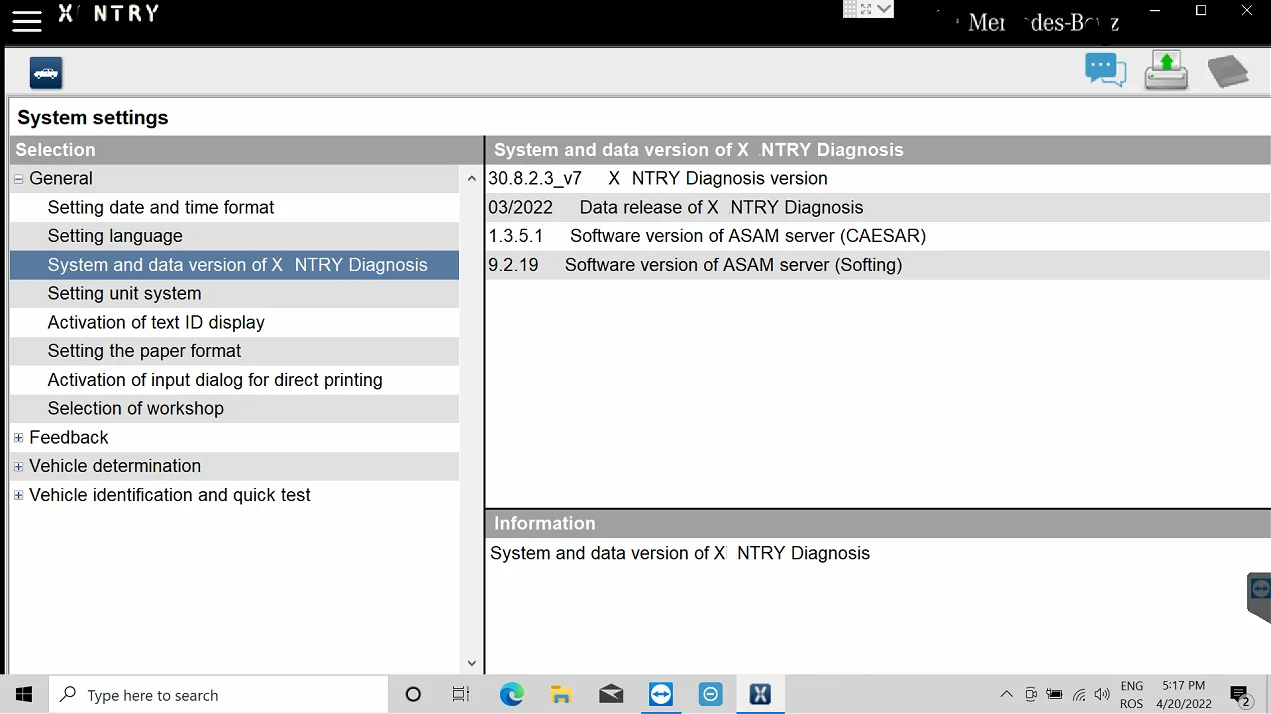This screenshot has height=714, width=1271.
Task: Open TeamViewer from the taskbar
Action: click(661, 695)
